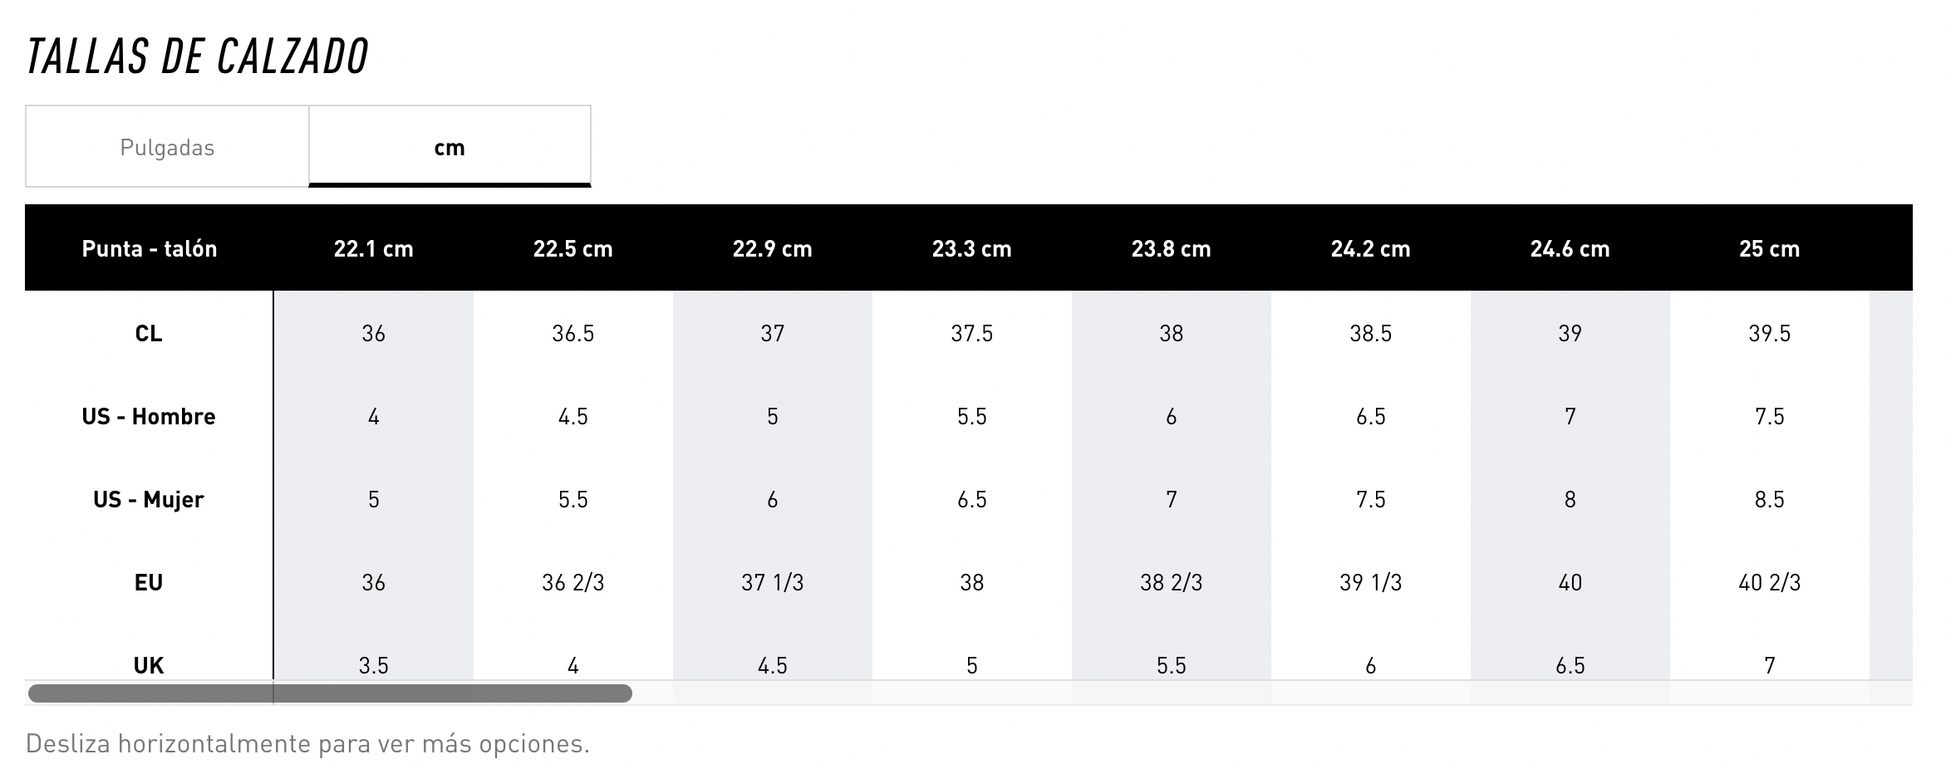Click the Desliza horizontalmente hint text
The image size is (1946, 764).
[308, 743]
